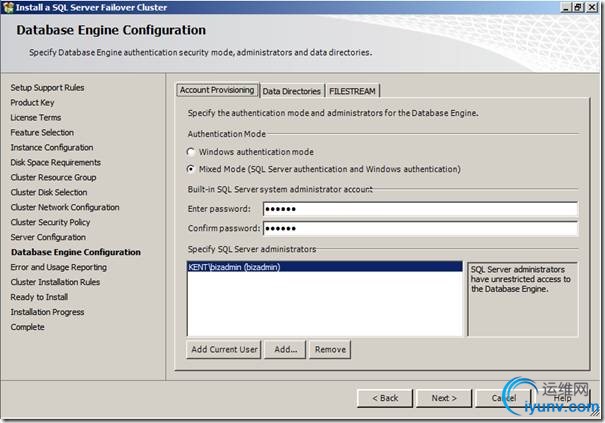The image size is (605, 423).
Task: Click Feature Selection step
Action: (x=42, y=132)
